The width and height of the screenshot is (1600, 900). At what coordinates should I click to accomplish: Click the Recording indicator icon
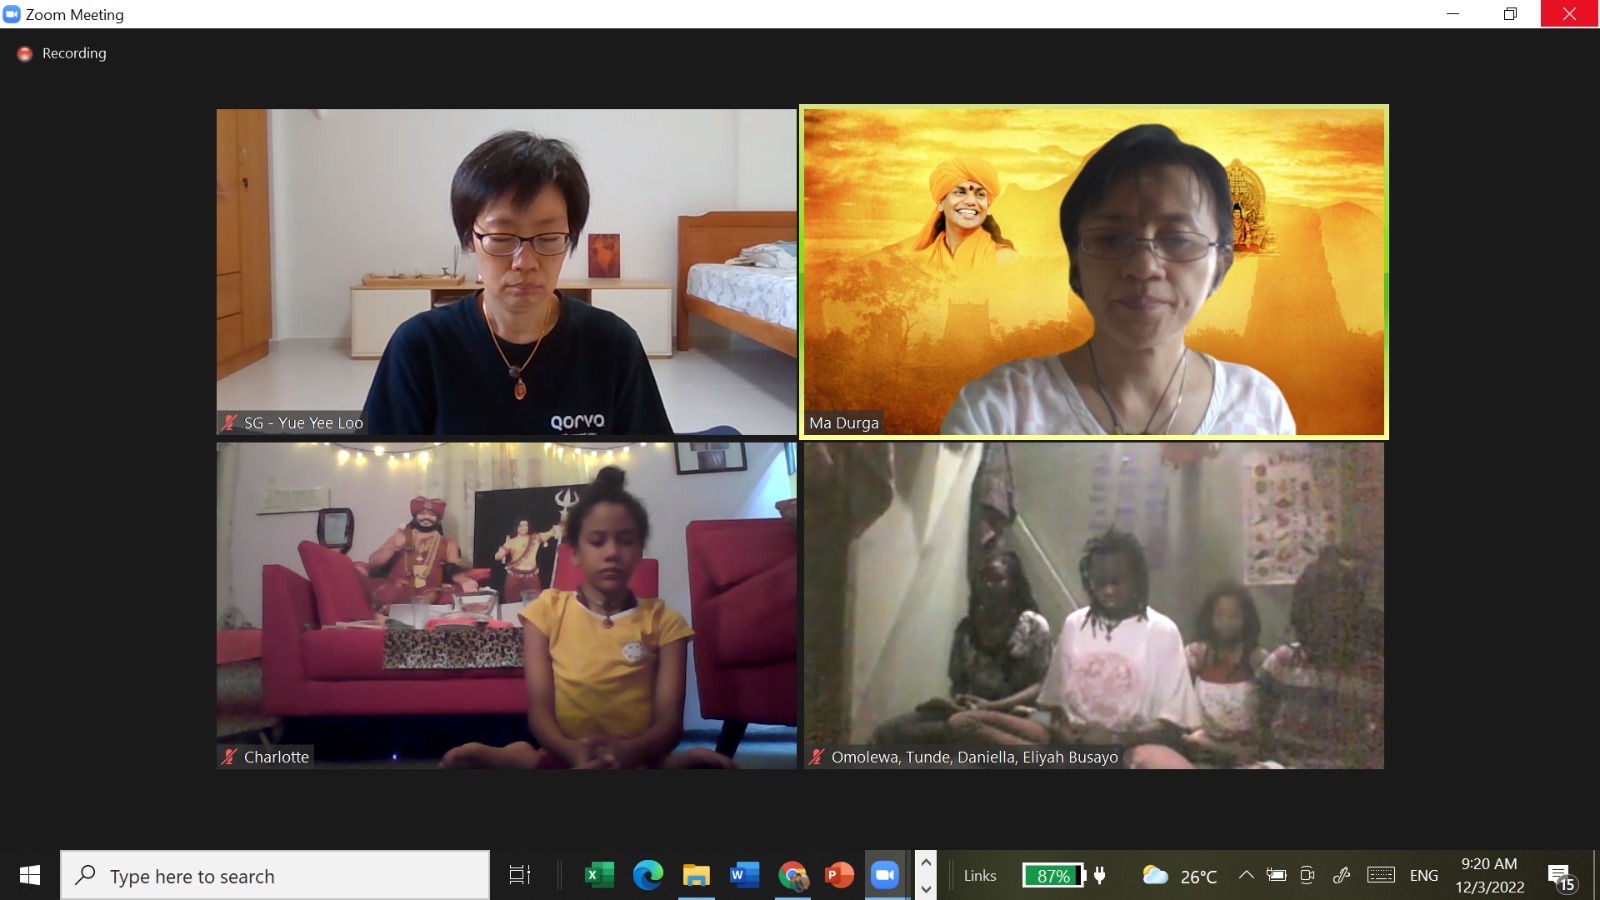25,54
